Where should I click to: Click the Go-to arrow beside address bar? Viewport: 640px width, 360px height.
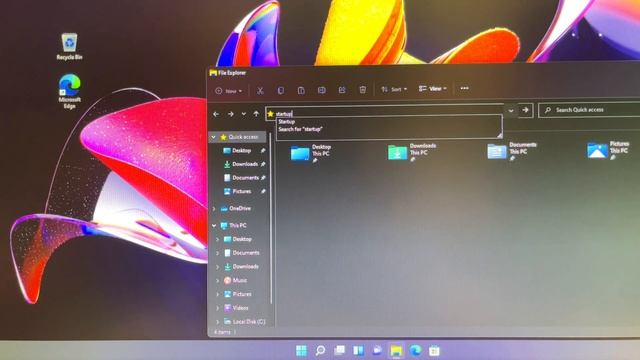525,110
